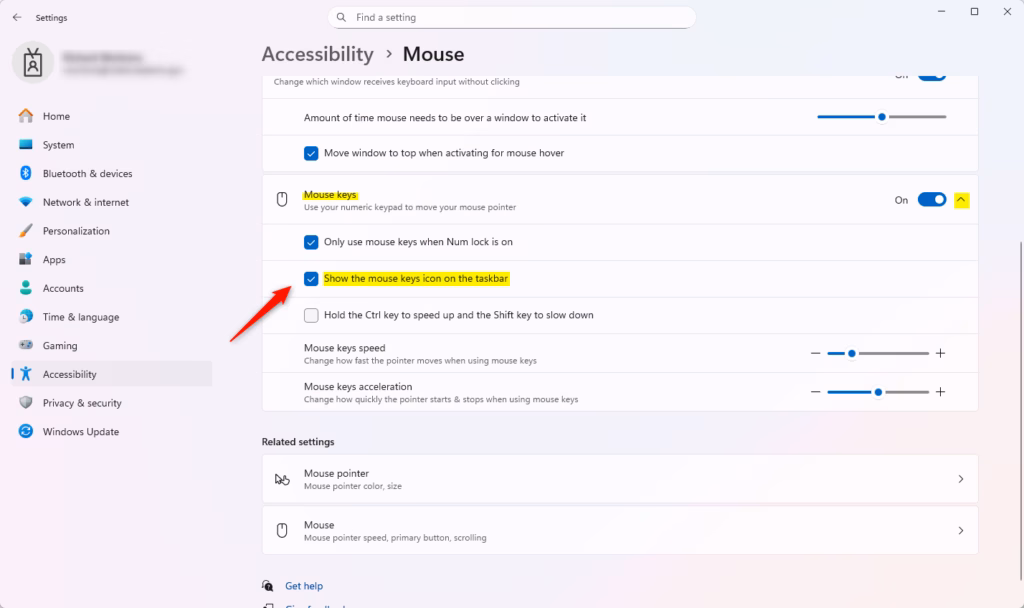Open the Mouse pointer related setting
Image resolution: width=1024 pixels, height=608 pixels.
click(x=619, y=479)
